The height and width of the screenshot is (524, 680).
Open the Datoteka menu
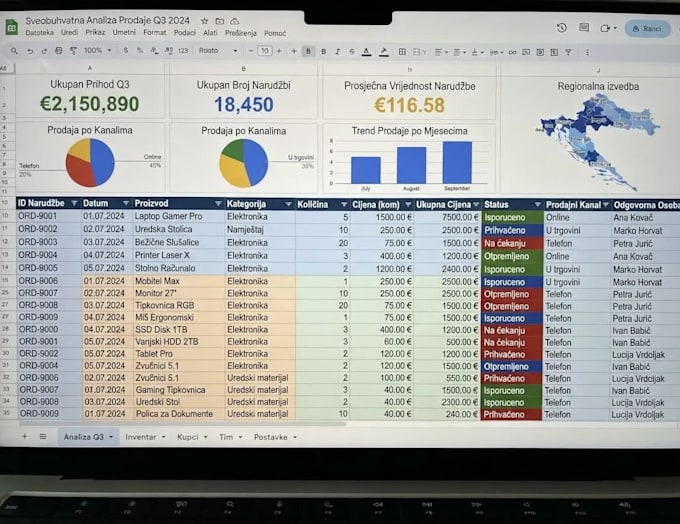coord(39,33)
